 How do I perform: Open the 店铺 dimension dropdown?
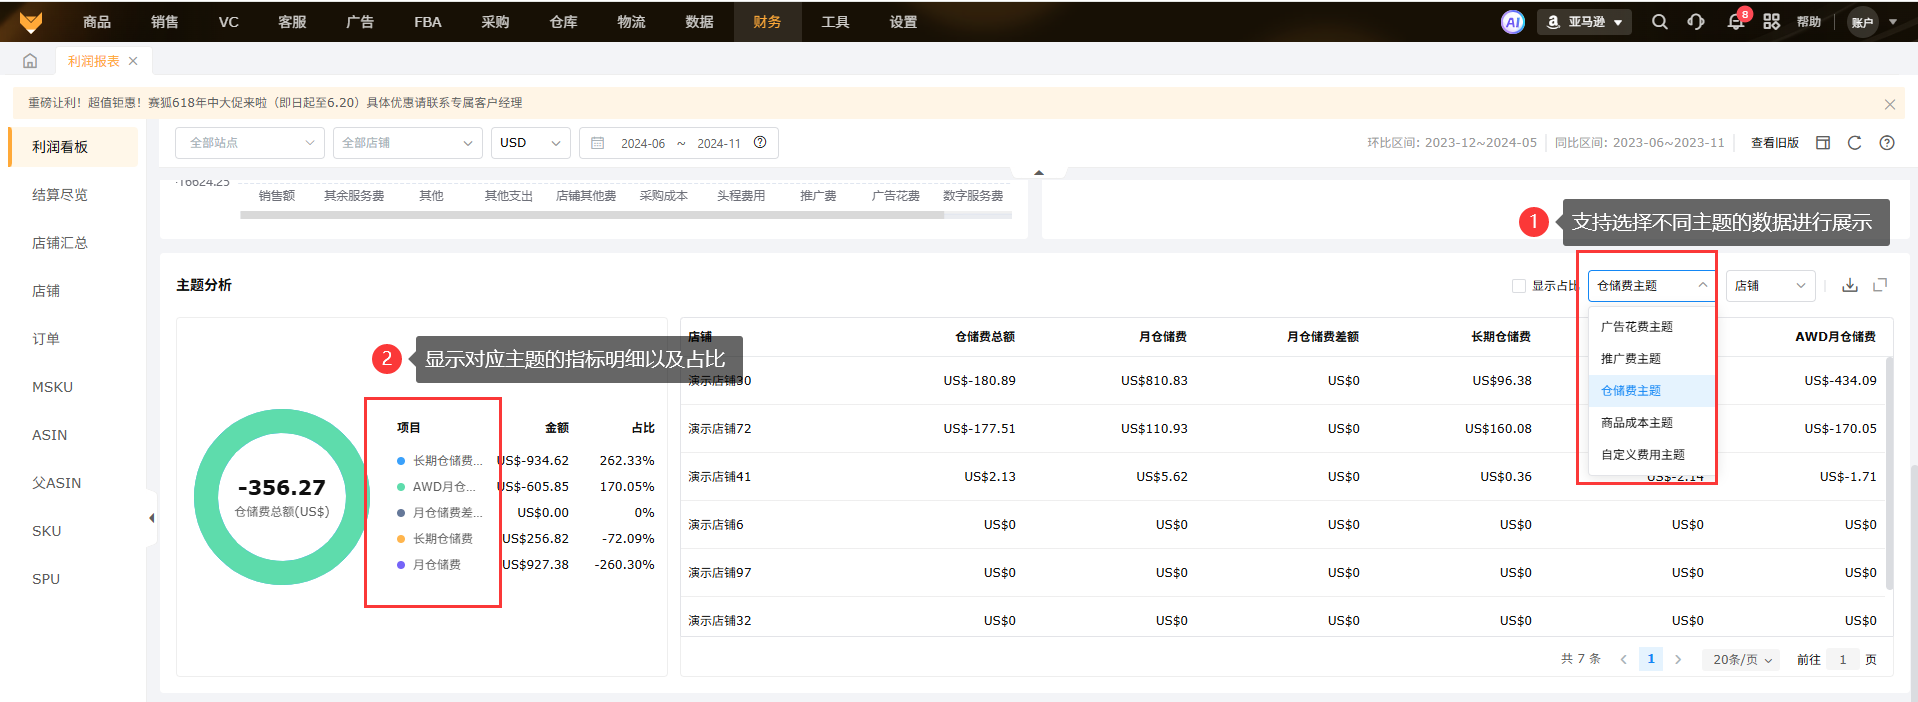(1770, 286)
